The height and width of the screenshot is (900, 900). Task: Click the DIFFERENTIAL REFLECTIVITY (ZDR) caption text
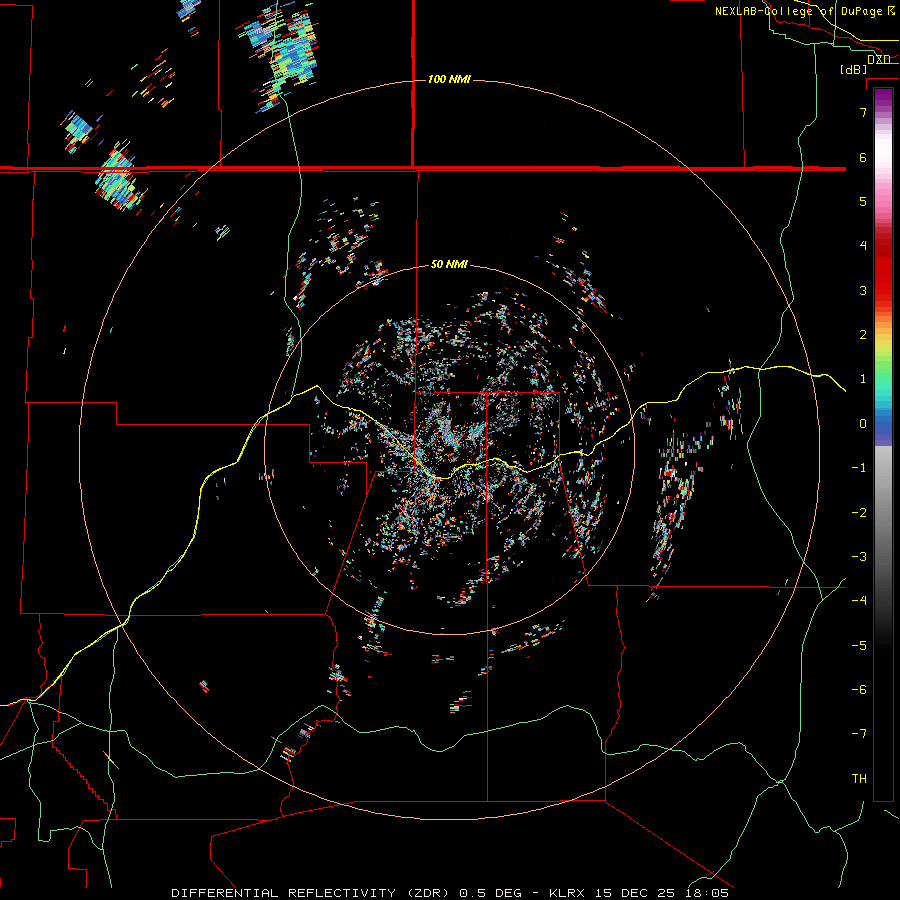312,893
